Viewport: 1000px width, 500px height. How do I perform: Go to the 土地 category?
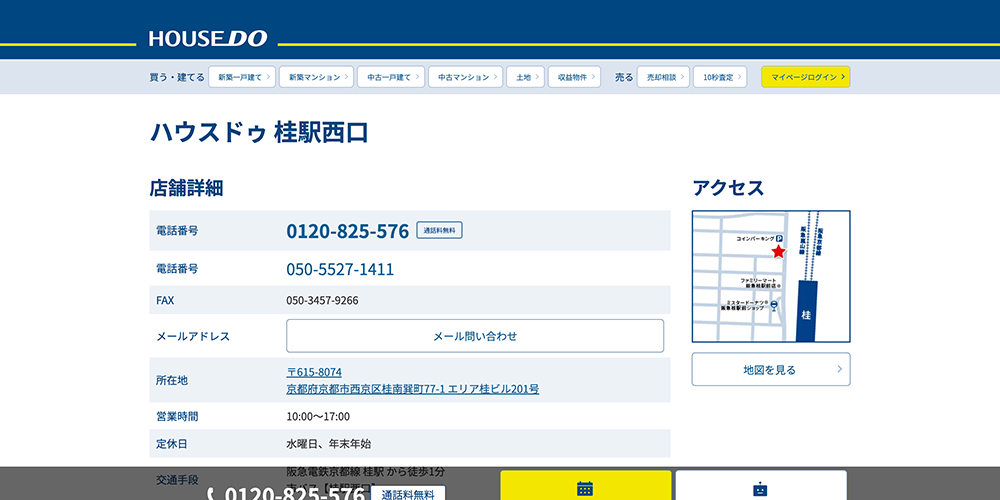pos(526,77)
